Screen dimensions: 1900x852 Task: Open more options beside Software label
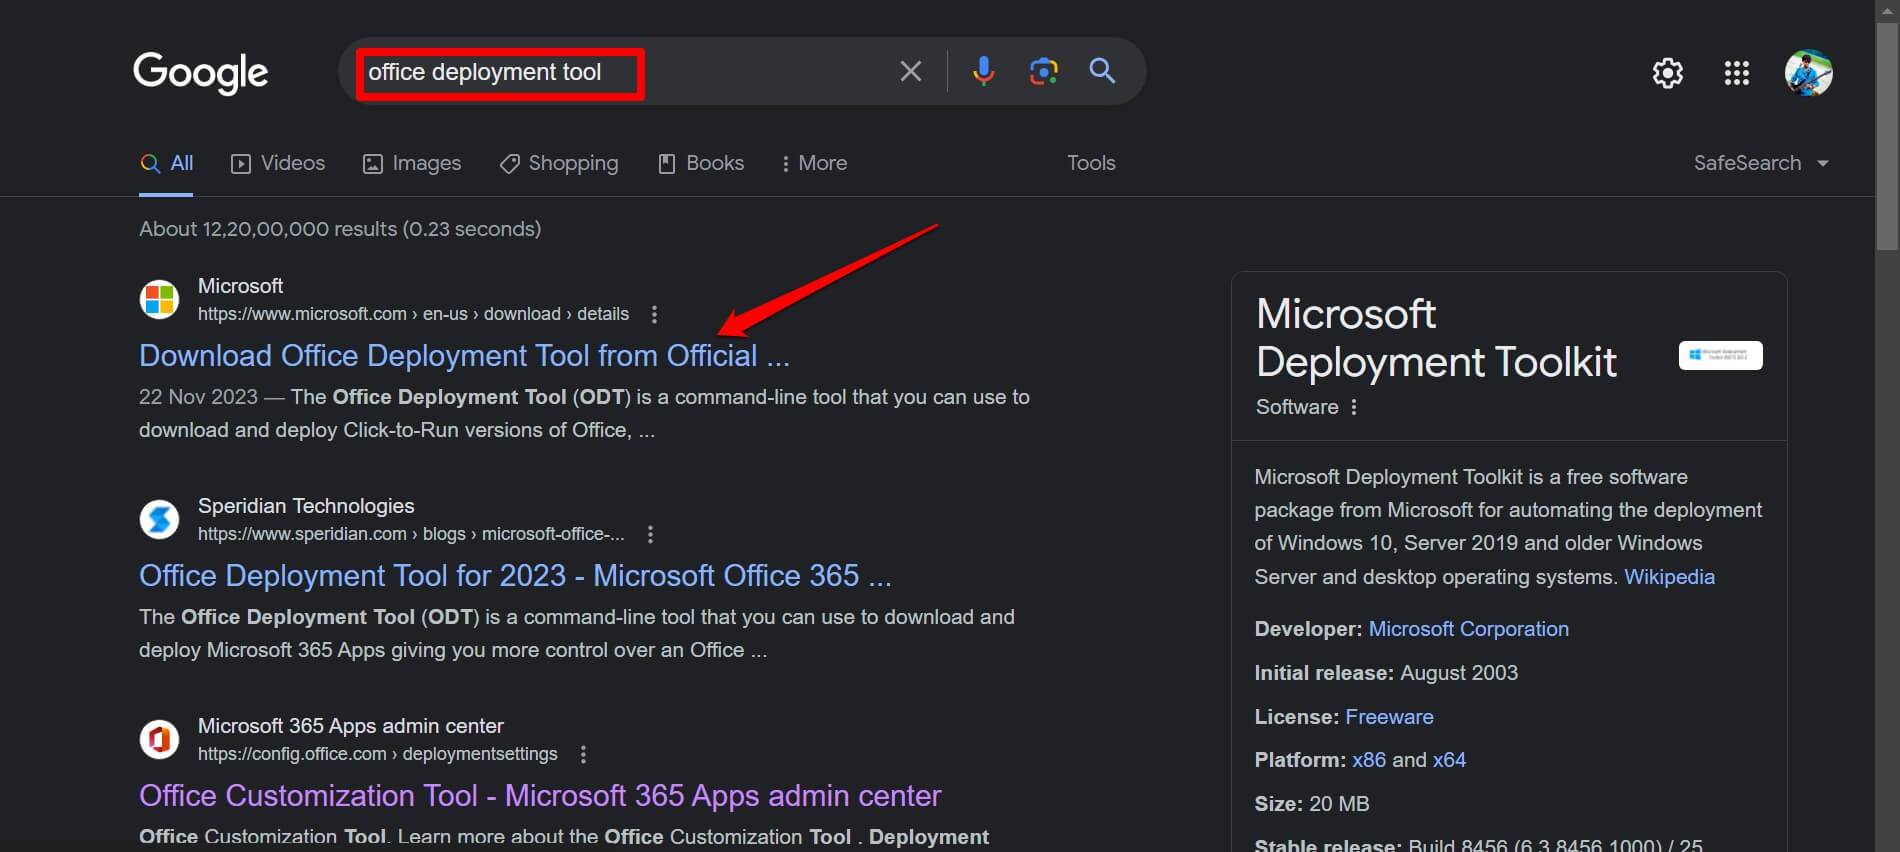coord(1354,407)
